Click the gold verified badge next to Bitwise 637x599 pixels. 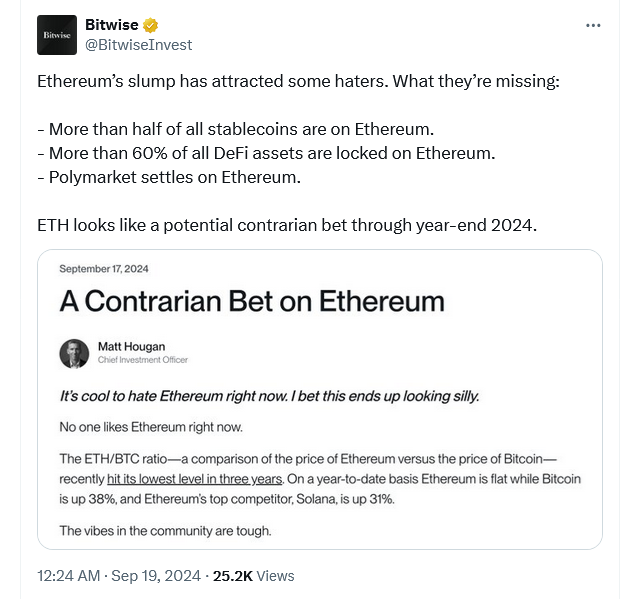tap(150, 25)
